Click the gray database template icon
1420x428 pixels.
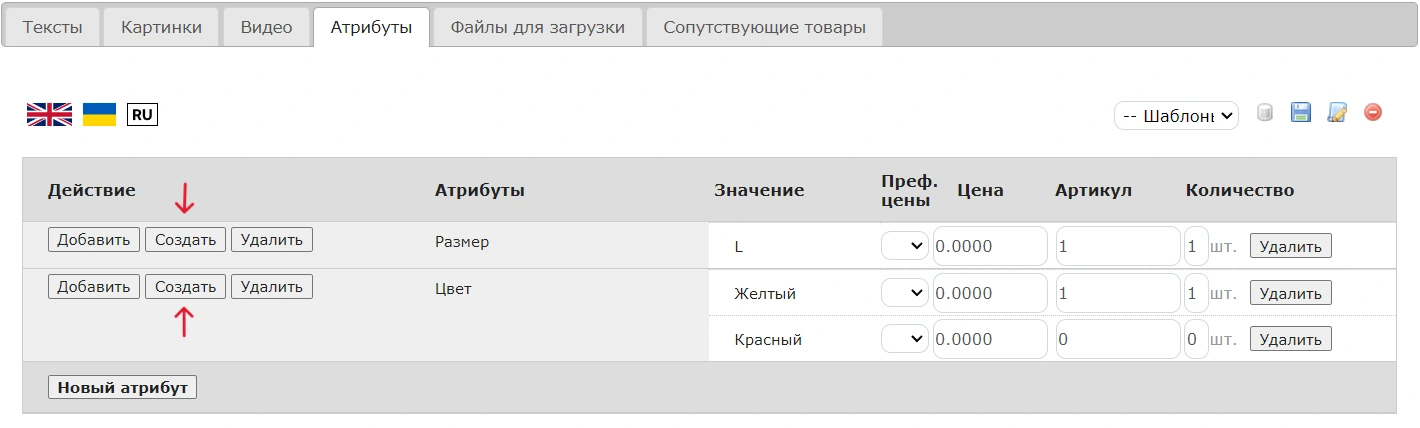(x=1265, y=113)
